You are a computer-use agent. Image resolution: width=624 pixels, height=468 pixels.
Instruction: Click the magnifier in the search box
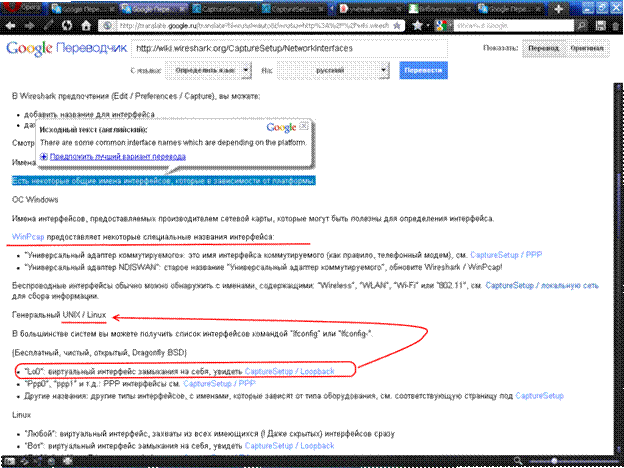(581, 26)
